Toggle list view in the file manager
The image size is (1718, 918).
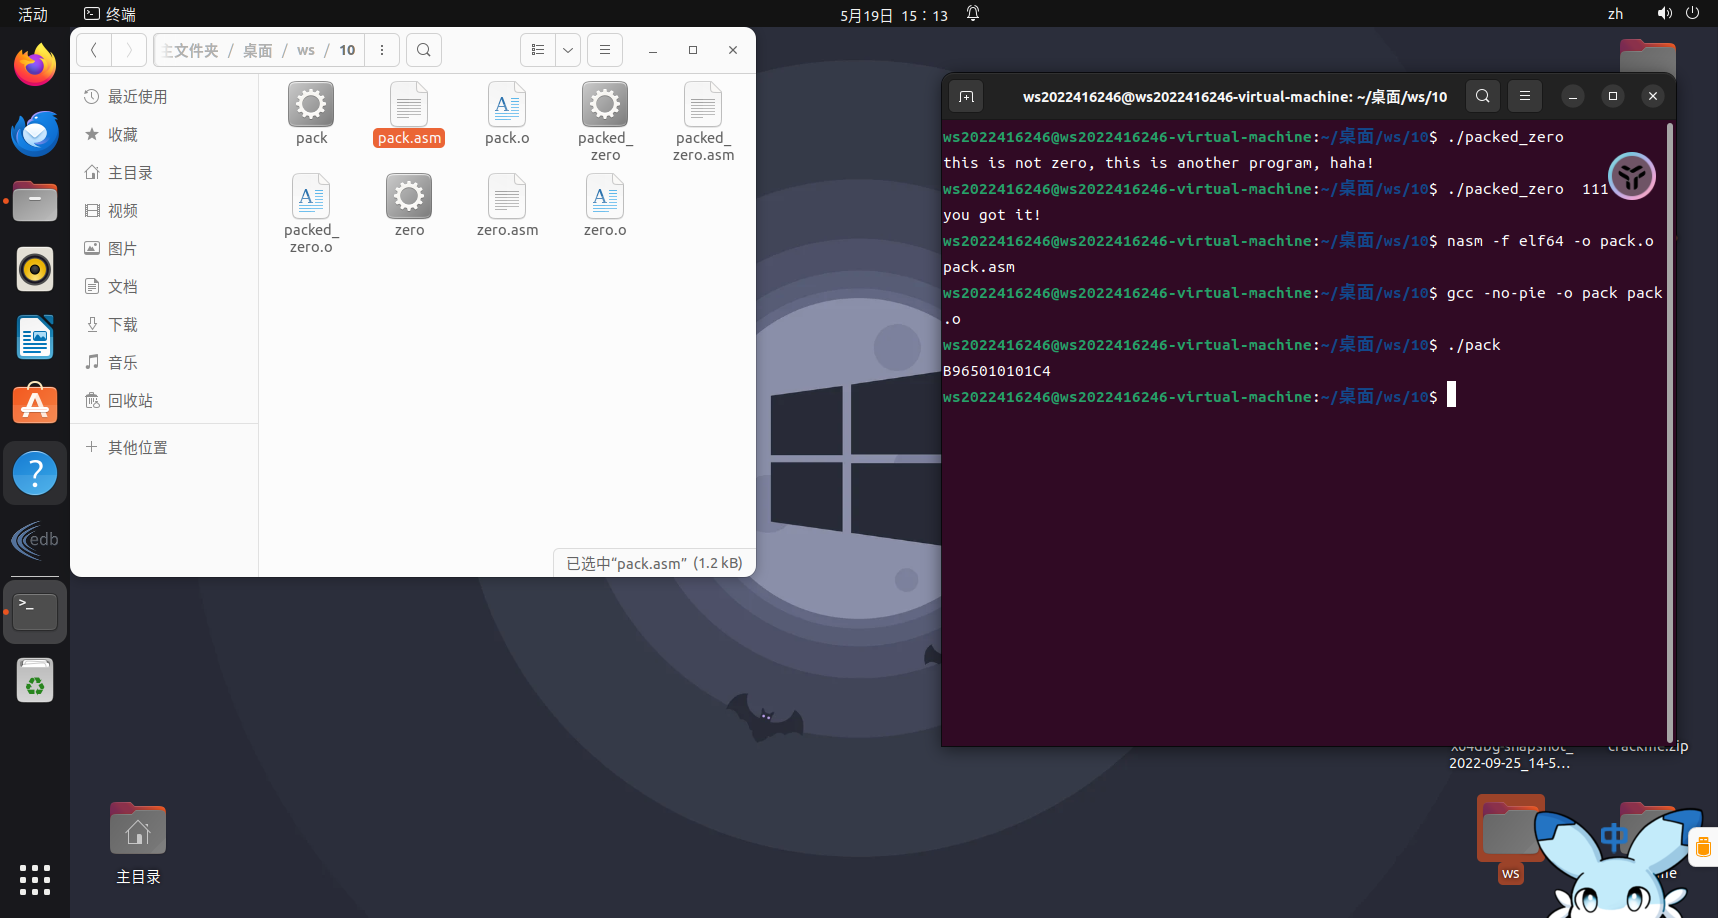[538, 50]
